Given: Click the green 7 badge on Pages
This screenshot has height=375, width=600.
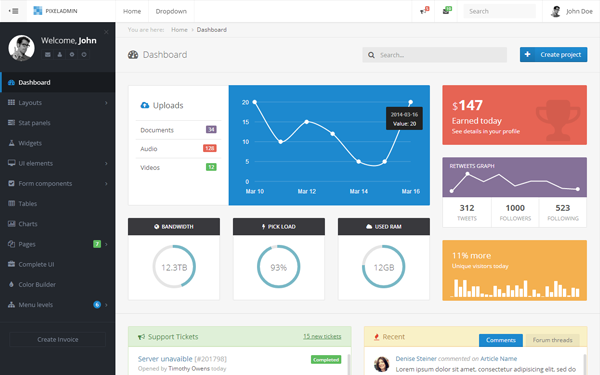Looking at the screenshot, I should 97,244.
